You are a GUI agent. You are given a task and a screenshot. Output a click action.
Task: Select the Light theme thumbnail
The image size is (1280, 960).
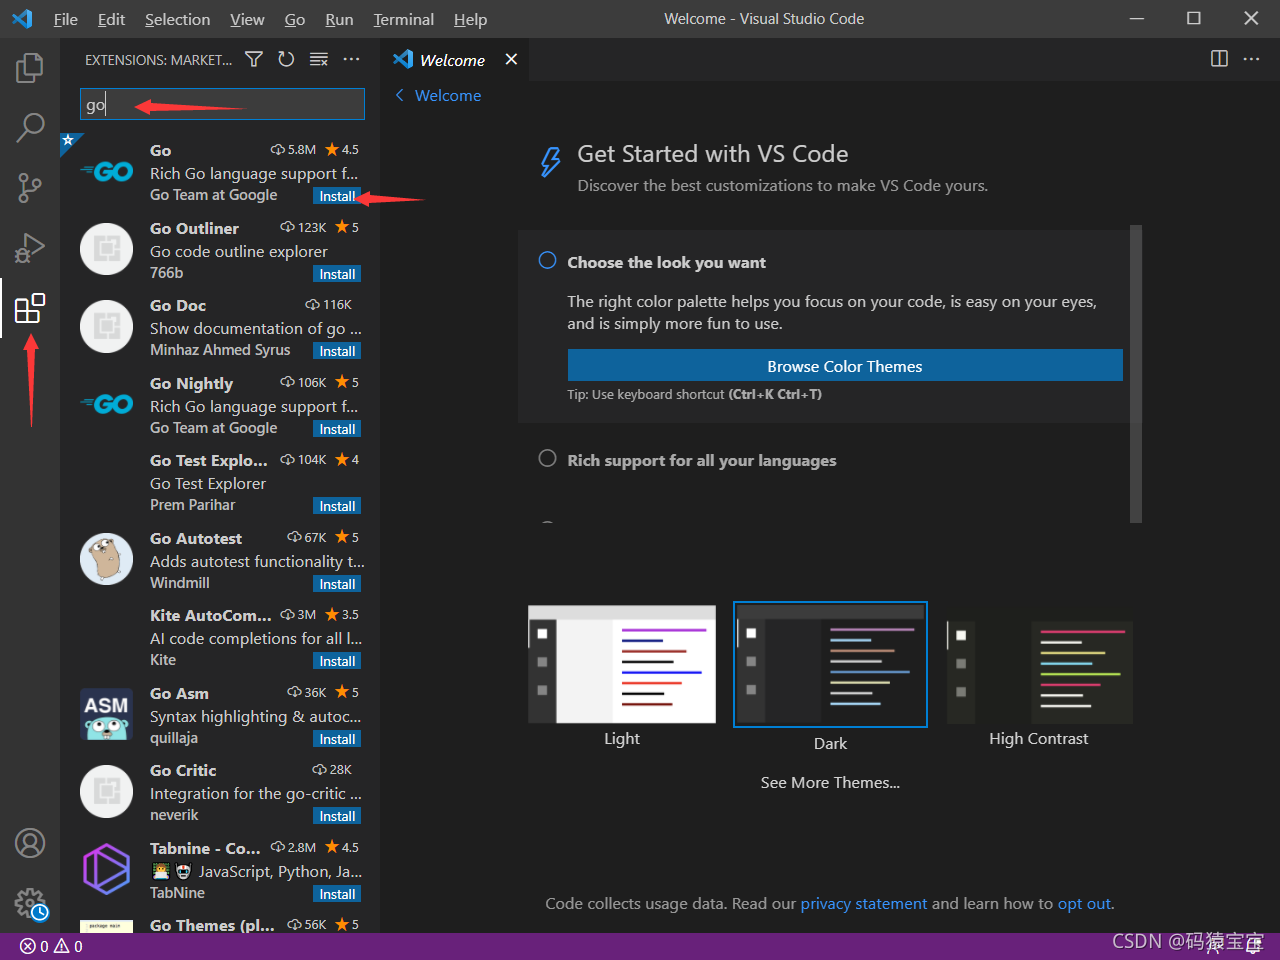pos(622,664)
